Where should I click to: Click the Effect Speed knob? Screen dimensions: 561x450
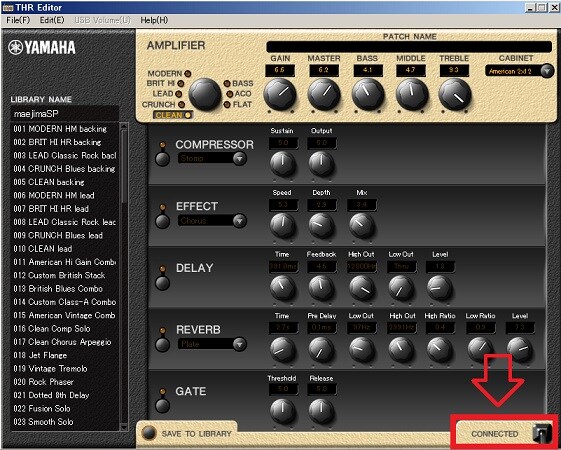pyautogui.click(x=283, y=226)
